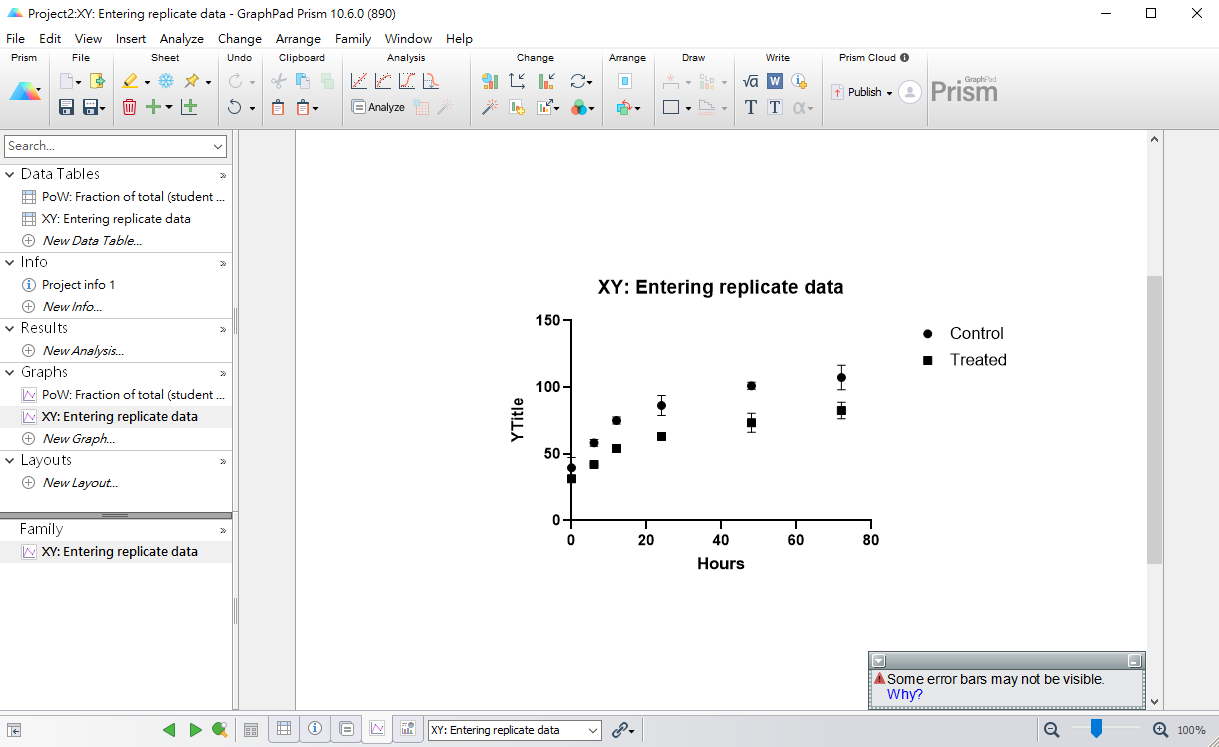Click the Duplicate sheet boxed-plus icon
The width and height of the screenshot is (1219, 747).
click(189, 107)
